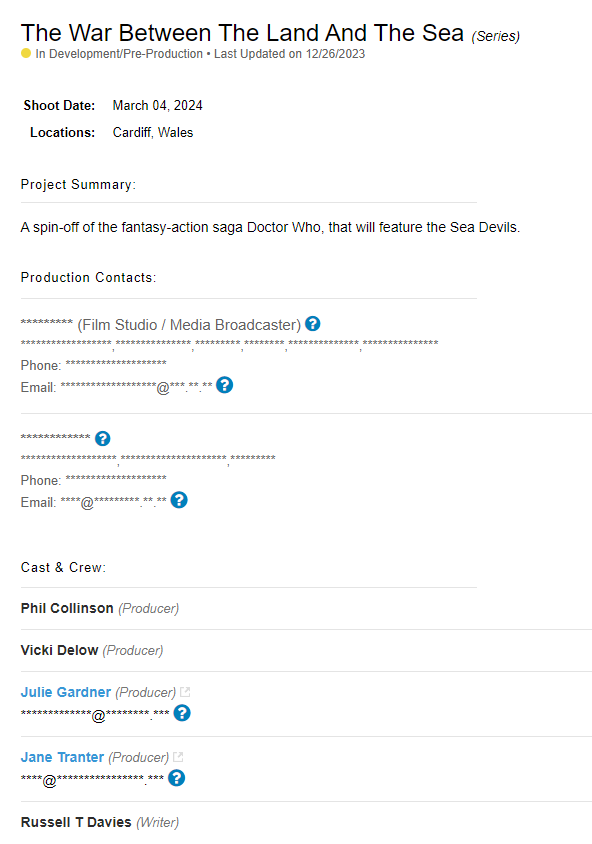592x844 pixels.
Task: Open Julie Gardner's profile link
Action: click(66, 692)
